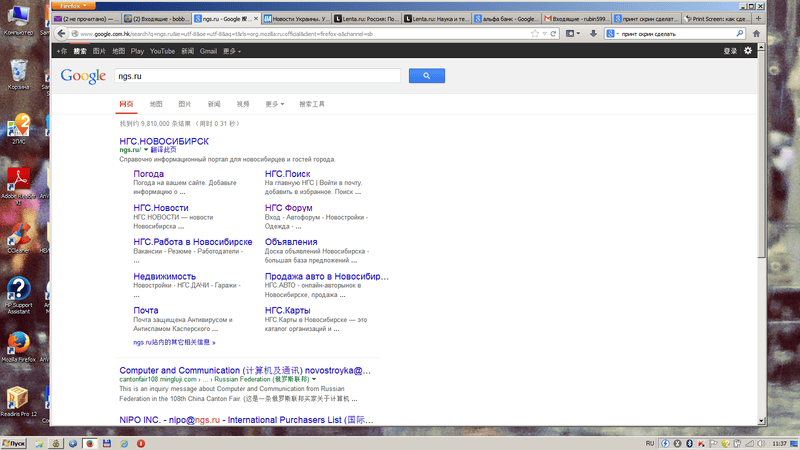This screenshot has height=450, width=800.
Task: Click the floppy disk save icon in the taskbar
Action: click(x=107, y=443)
